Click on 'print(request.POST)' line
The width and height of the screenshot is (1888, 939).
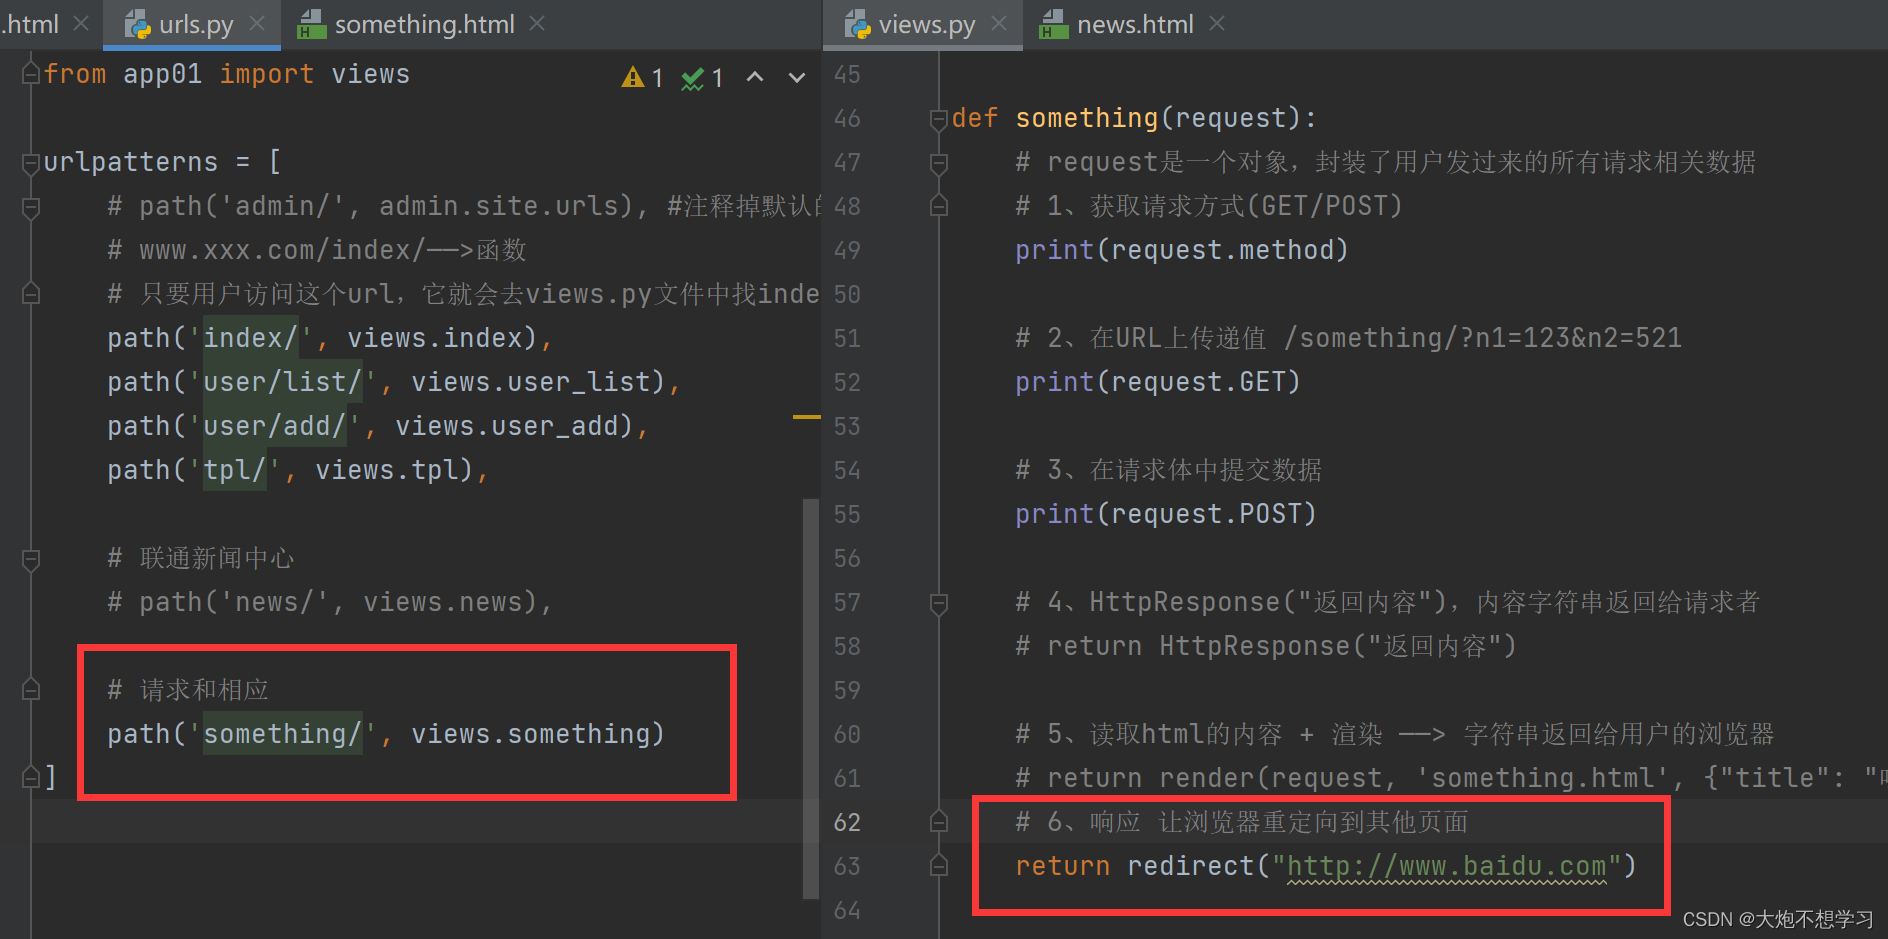coord(1166,514)
